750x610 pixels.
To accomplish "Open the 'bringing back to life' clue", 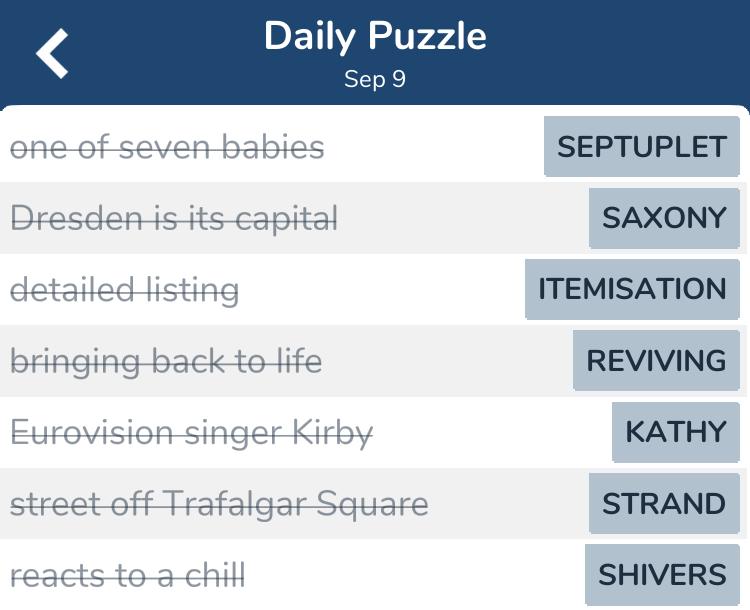I will [166, 362].
